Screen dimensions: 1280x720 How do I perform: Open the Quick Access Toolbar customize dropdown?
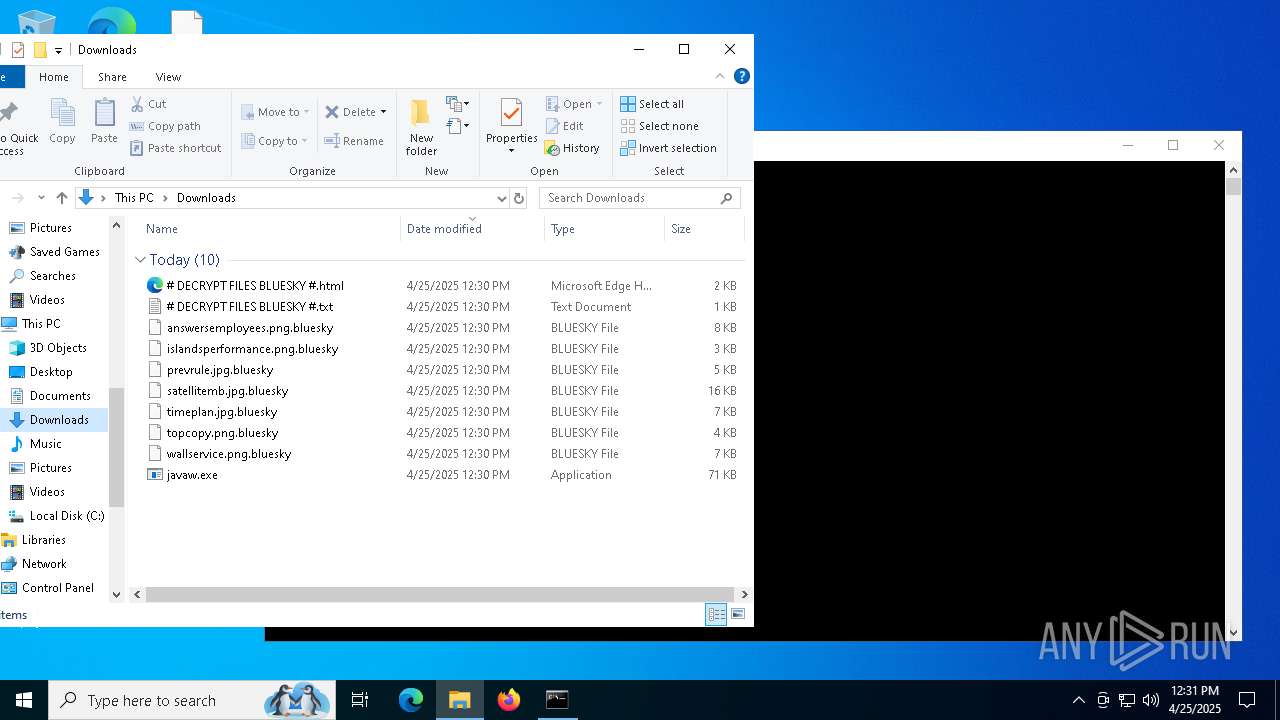[58, 50]
